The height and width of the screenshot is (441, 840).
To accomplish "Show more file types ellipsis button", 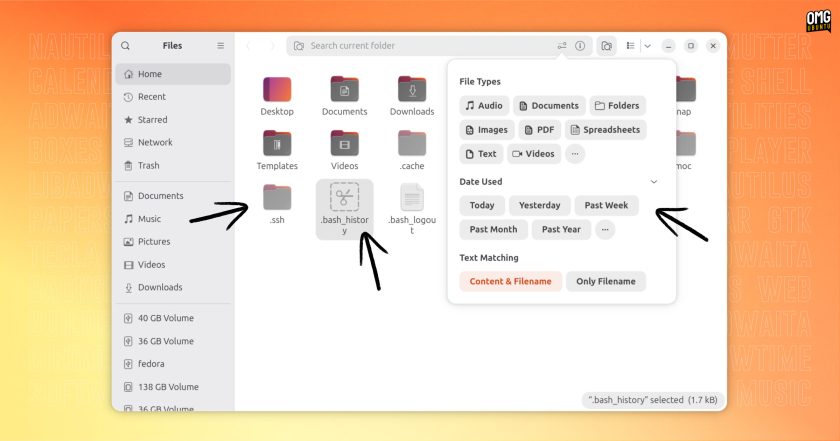I will (x=575, y=154).
